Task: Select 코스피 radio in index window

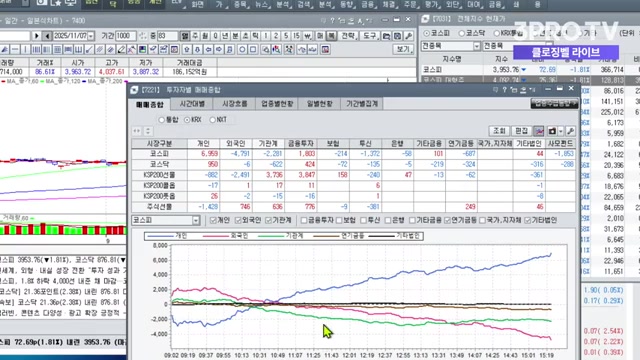Action: (427, 33)
